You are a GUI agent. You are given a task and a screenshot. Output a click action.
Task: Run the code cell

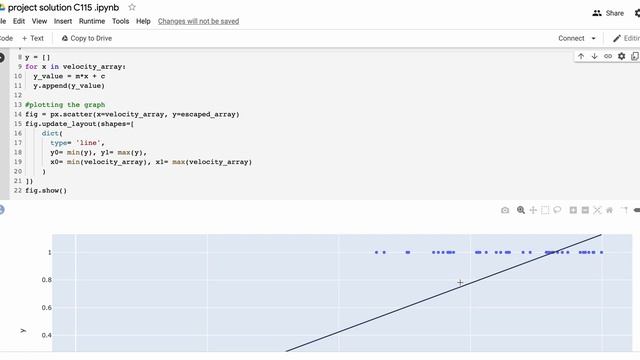click(x=2, y=58)
